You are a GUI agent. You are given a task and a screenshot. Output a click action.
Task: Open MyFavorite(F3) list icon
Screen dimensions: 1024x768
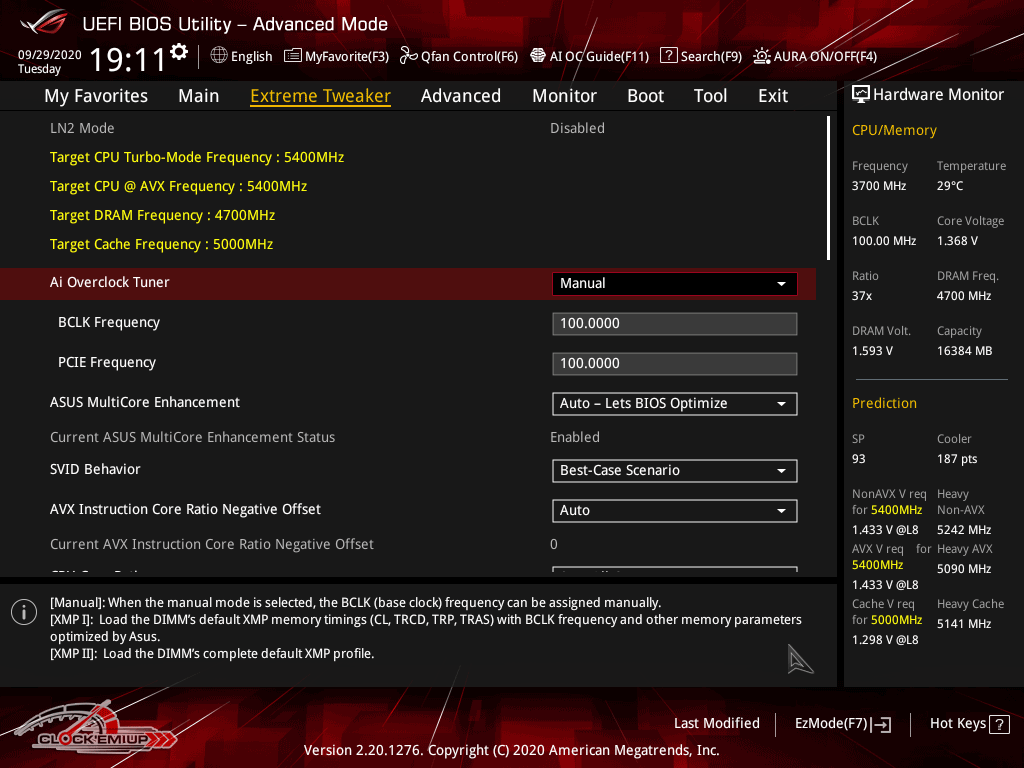click(293, 56)
